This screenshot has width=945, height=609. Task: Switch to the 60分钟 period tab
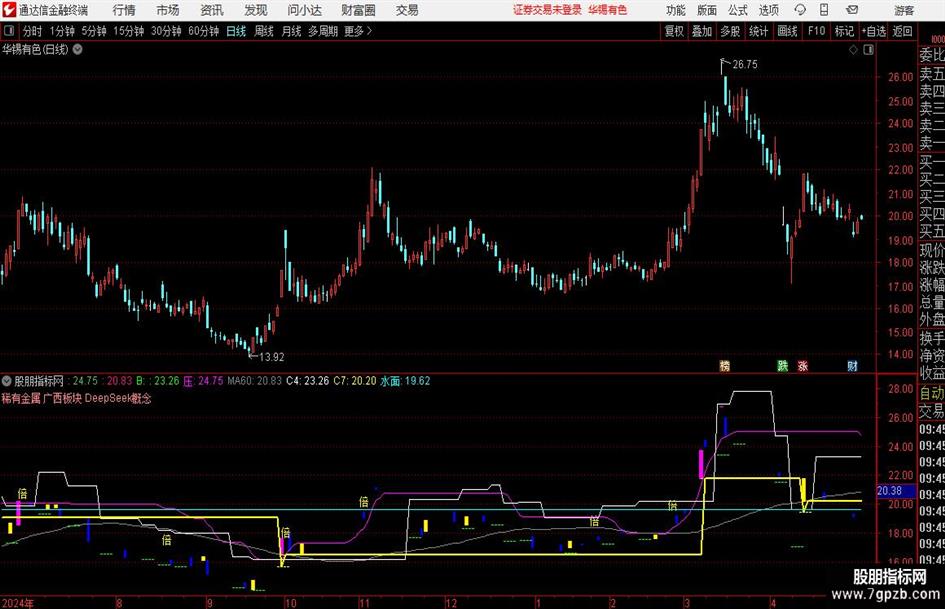pos(204,31)
